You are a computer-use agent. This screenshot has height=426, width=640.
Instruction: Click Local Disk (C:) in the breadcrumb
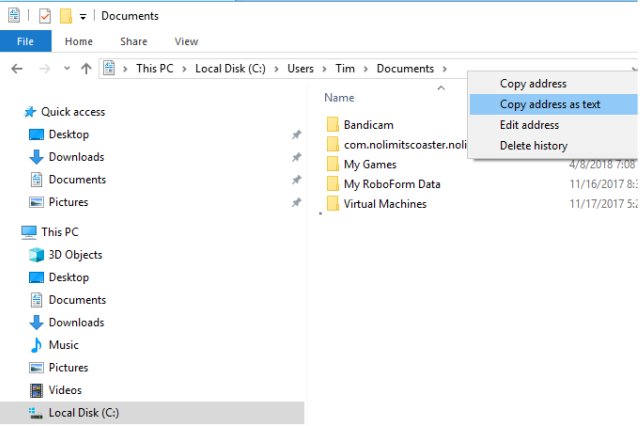click(230, 68)
